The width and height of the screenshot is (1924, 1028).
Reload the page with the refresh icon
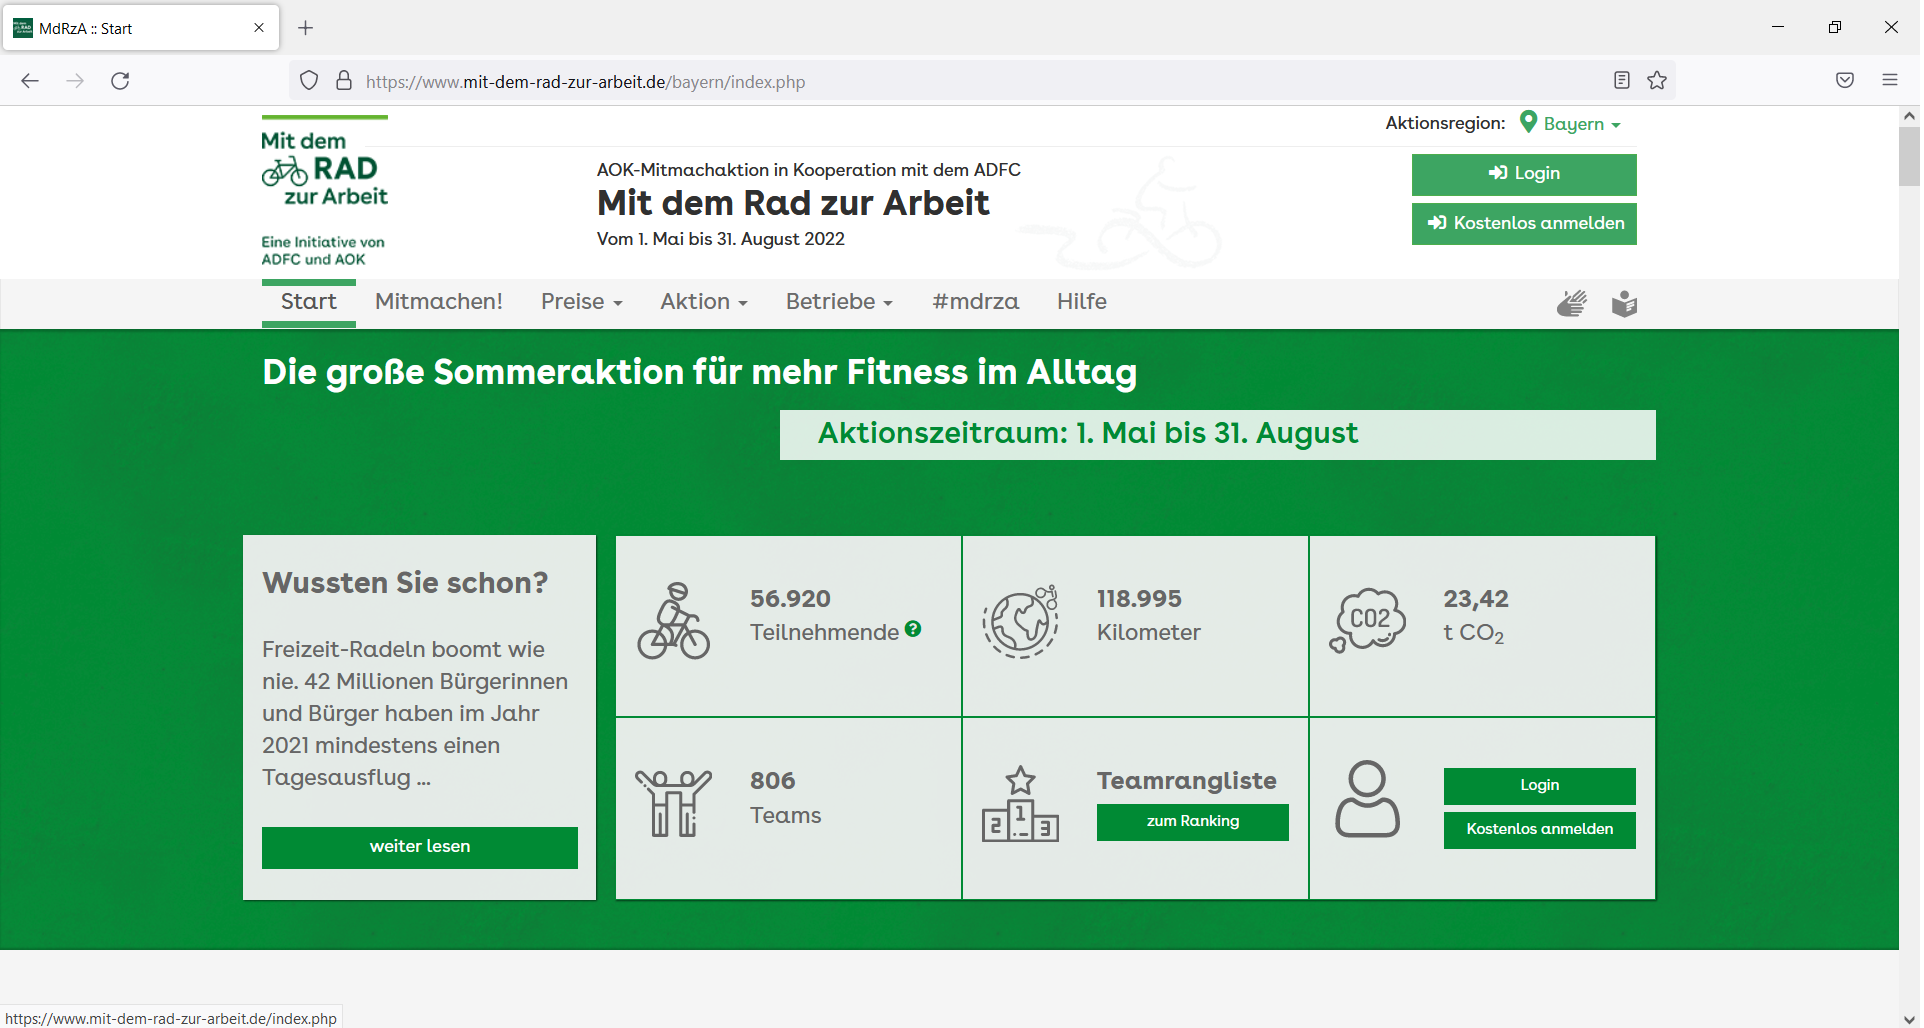[120, 81]
